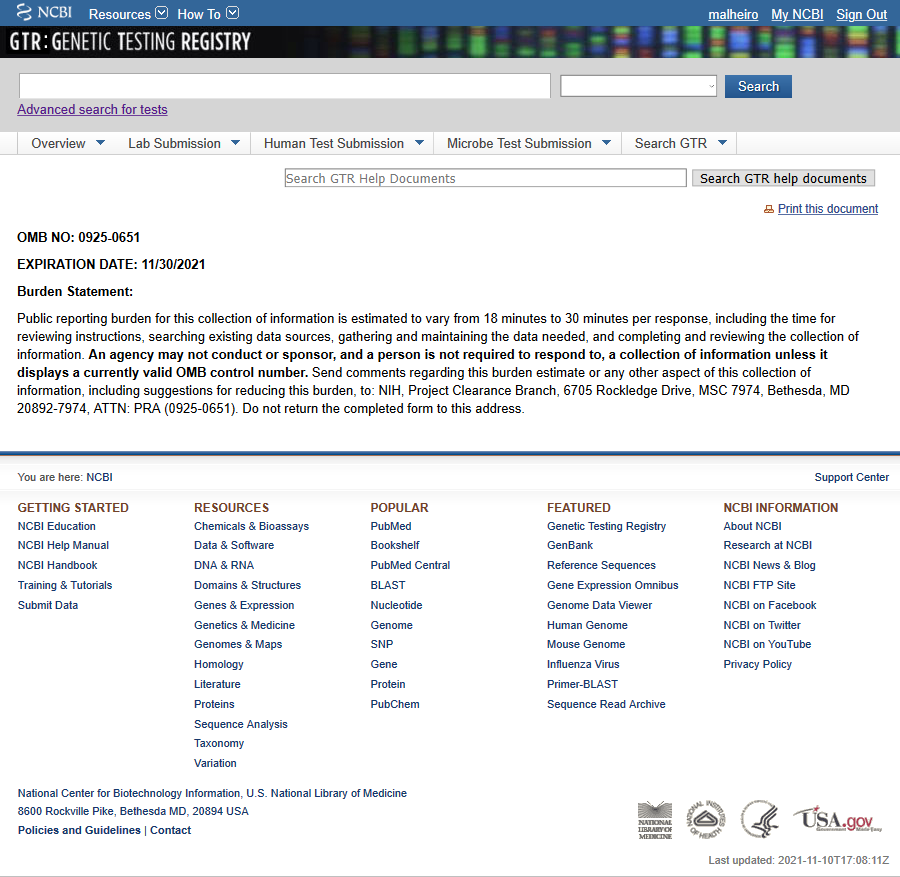Open the GenBank link

(x=570, y=545)
